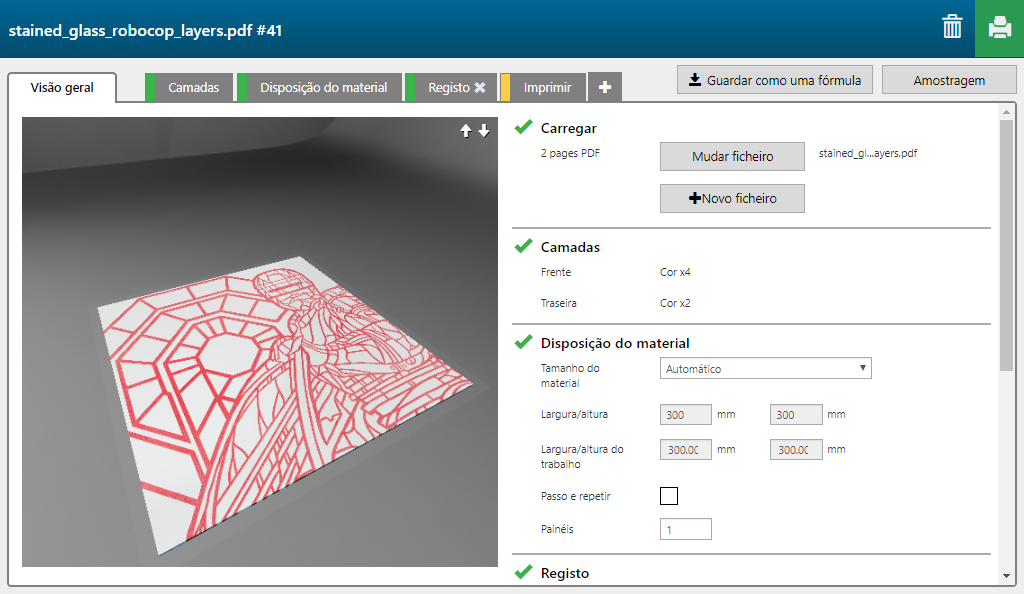
Task: Click the vertical scrollbar thumb
Action: point(1006,246)
